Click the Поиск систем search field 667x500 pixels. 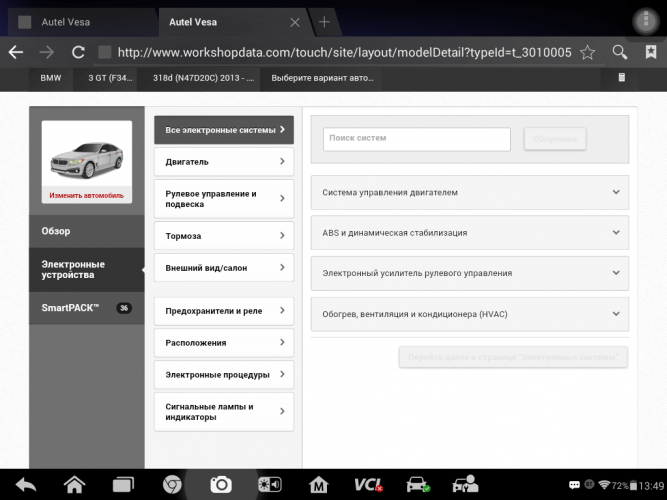pos(416,139)
